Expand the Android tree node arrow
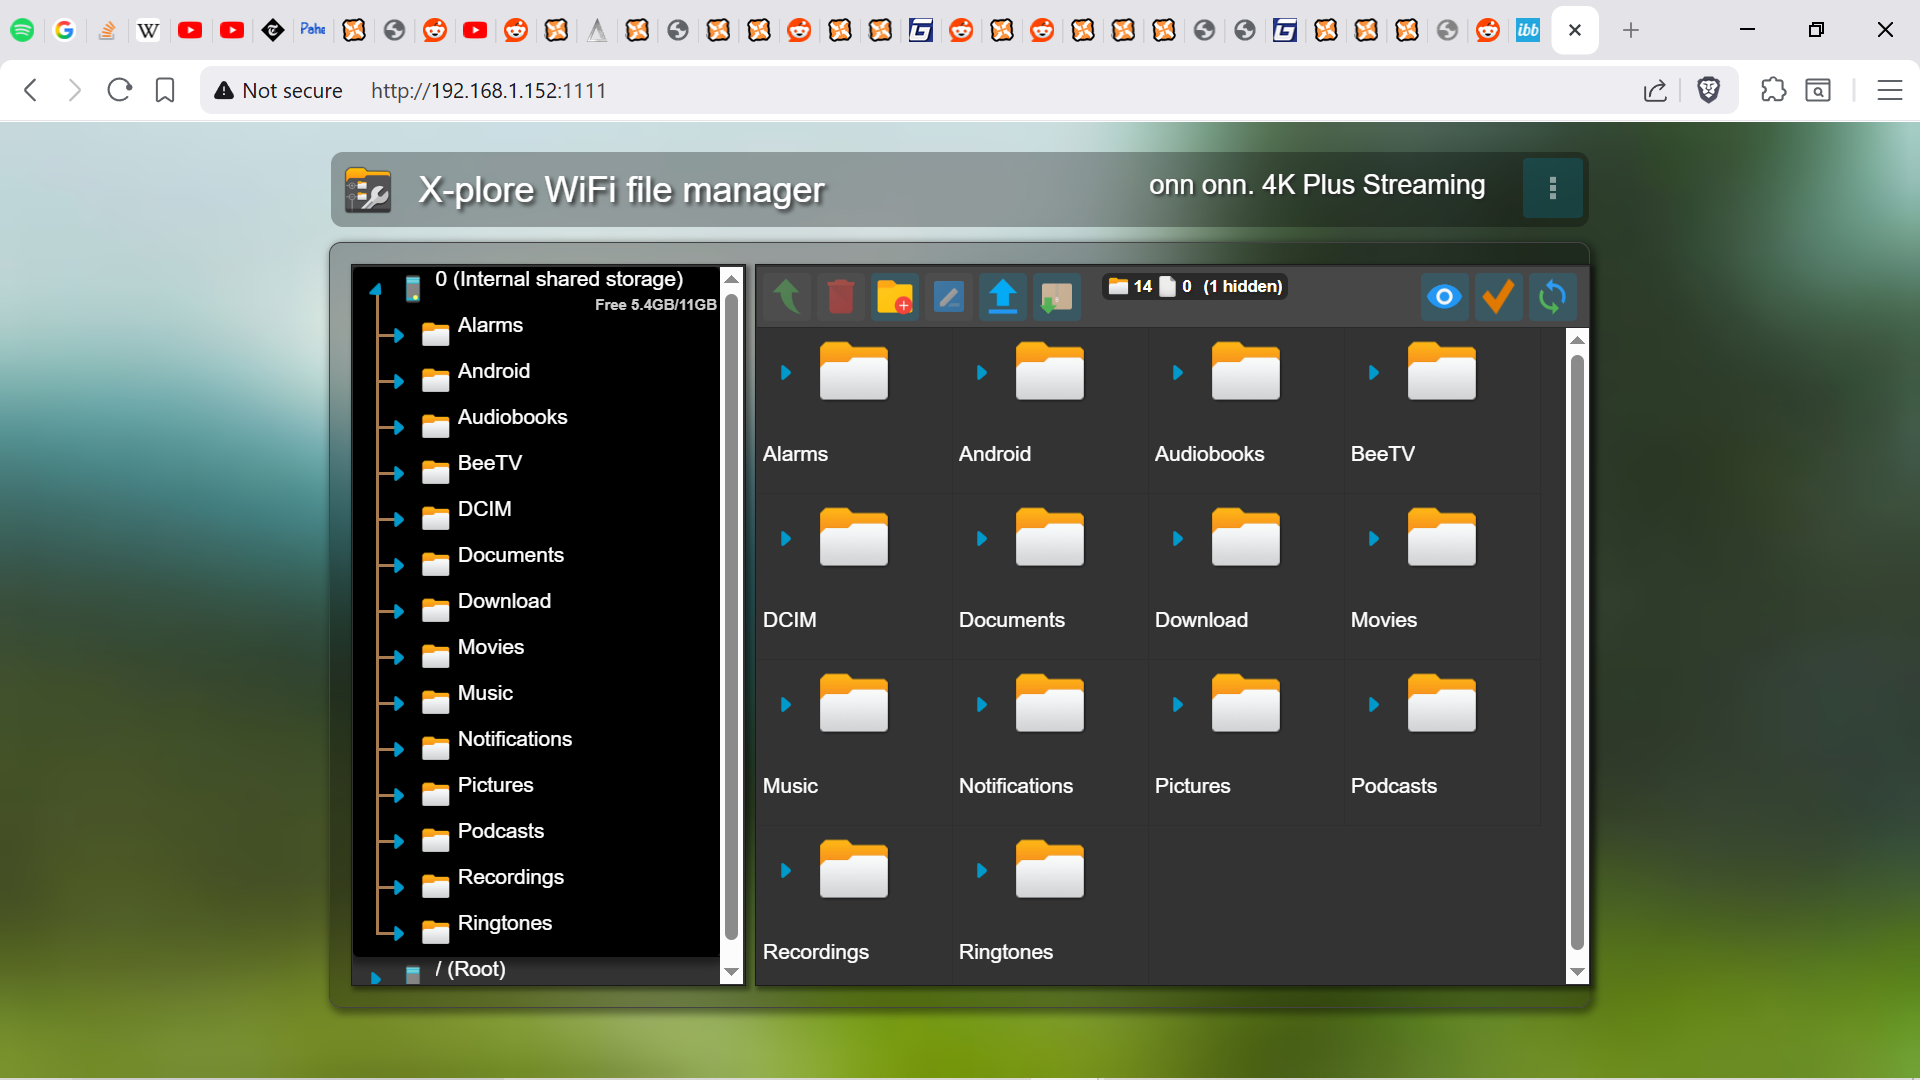The height and width of the screenshot is (1080, 1920). 398,382
